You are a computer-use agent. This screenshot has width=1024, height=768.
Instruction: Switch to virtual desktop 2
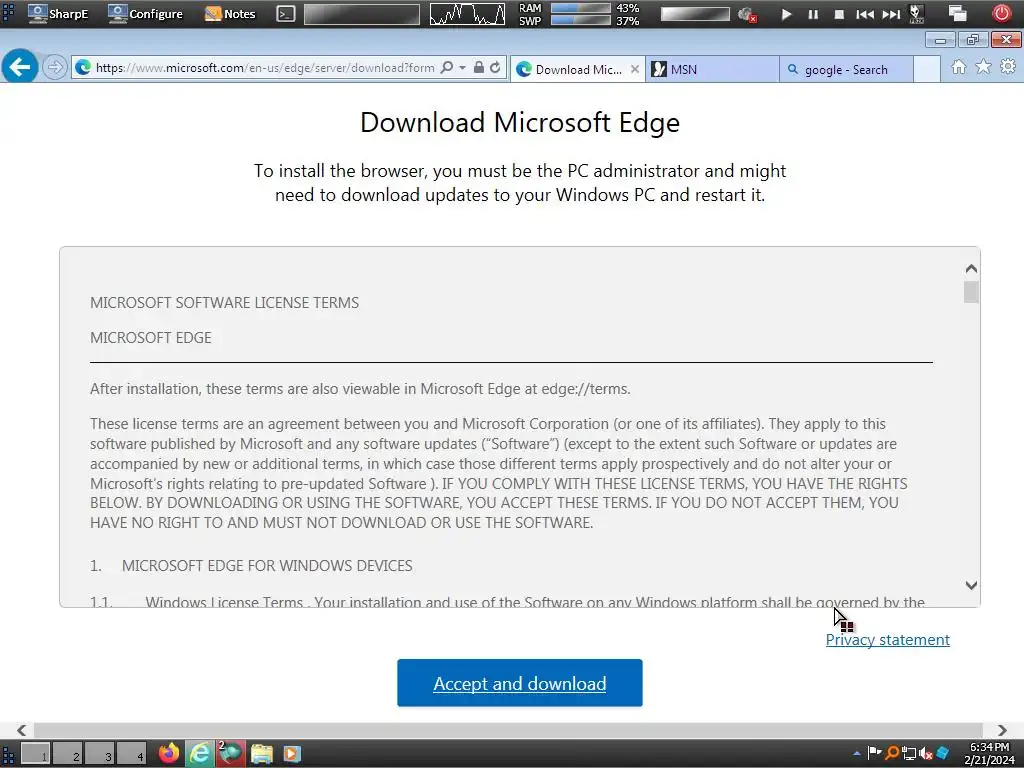(67, 754)
